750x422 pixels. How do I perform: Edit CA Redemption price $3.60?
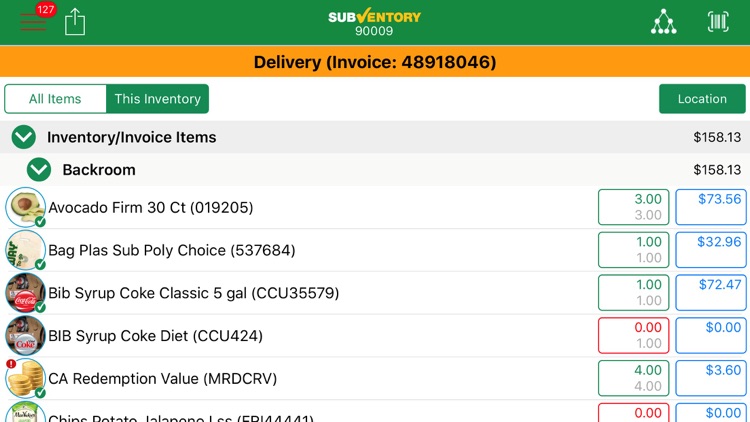point(711,378)
